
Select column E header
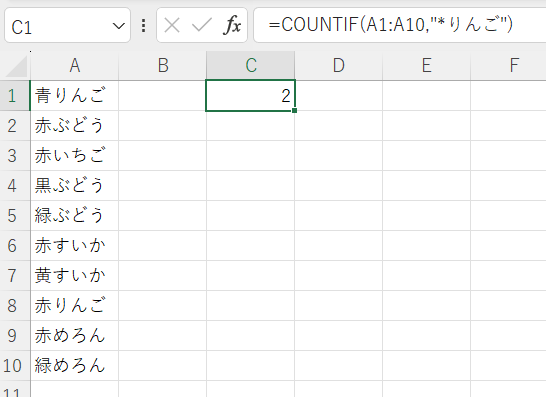coord(427,65)
